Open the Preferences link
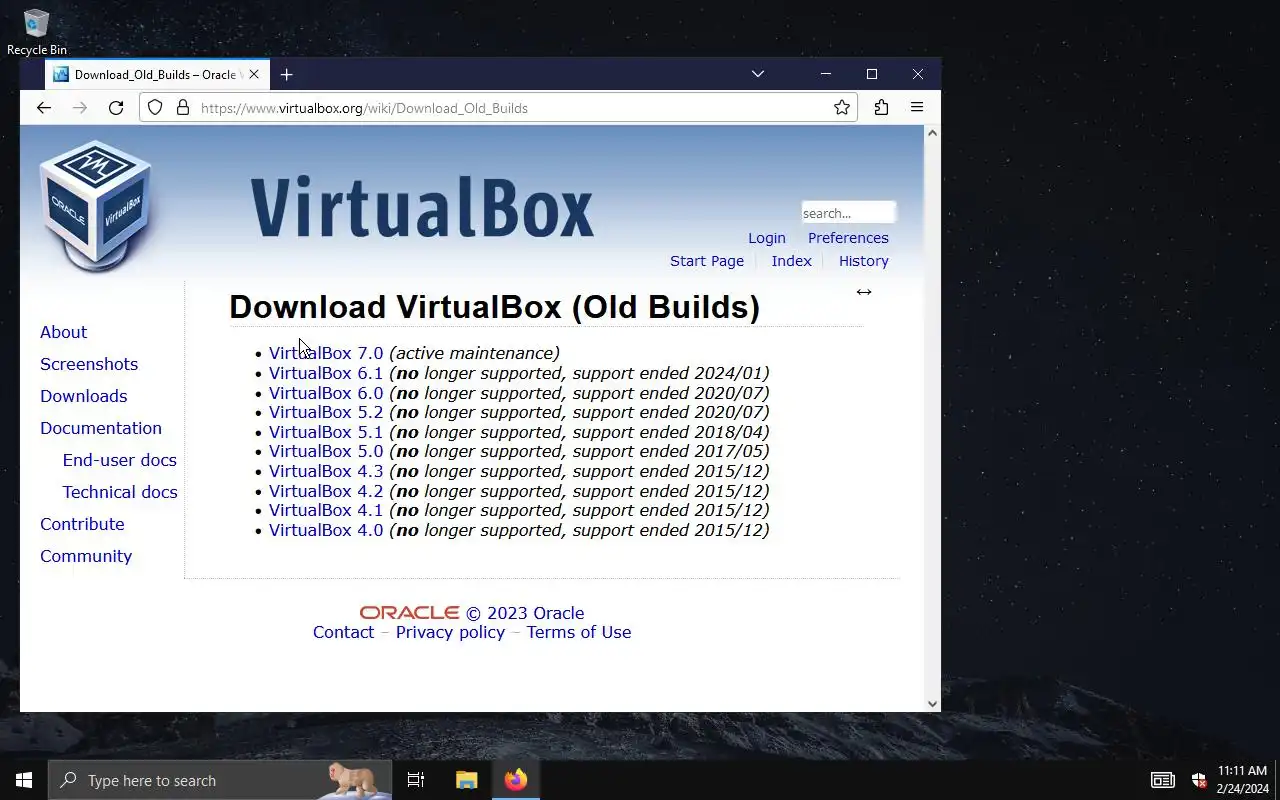 848,238
